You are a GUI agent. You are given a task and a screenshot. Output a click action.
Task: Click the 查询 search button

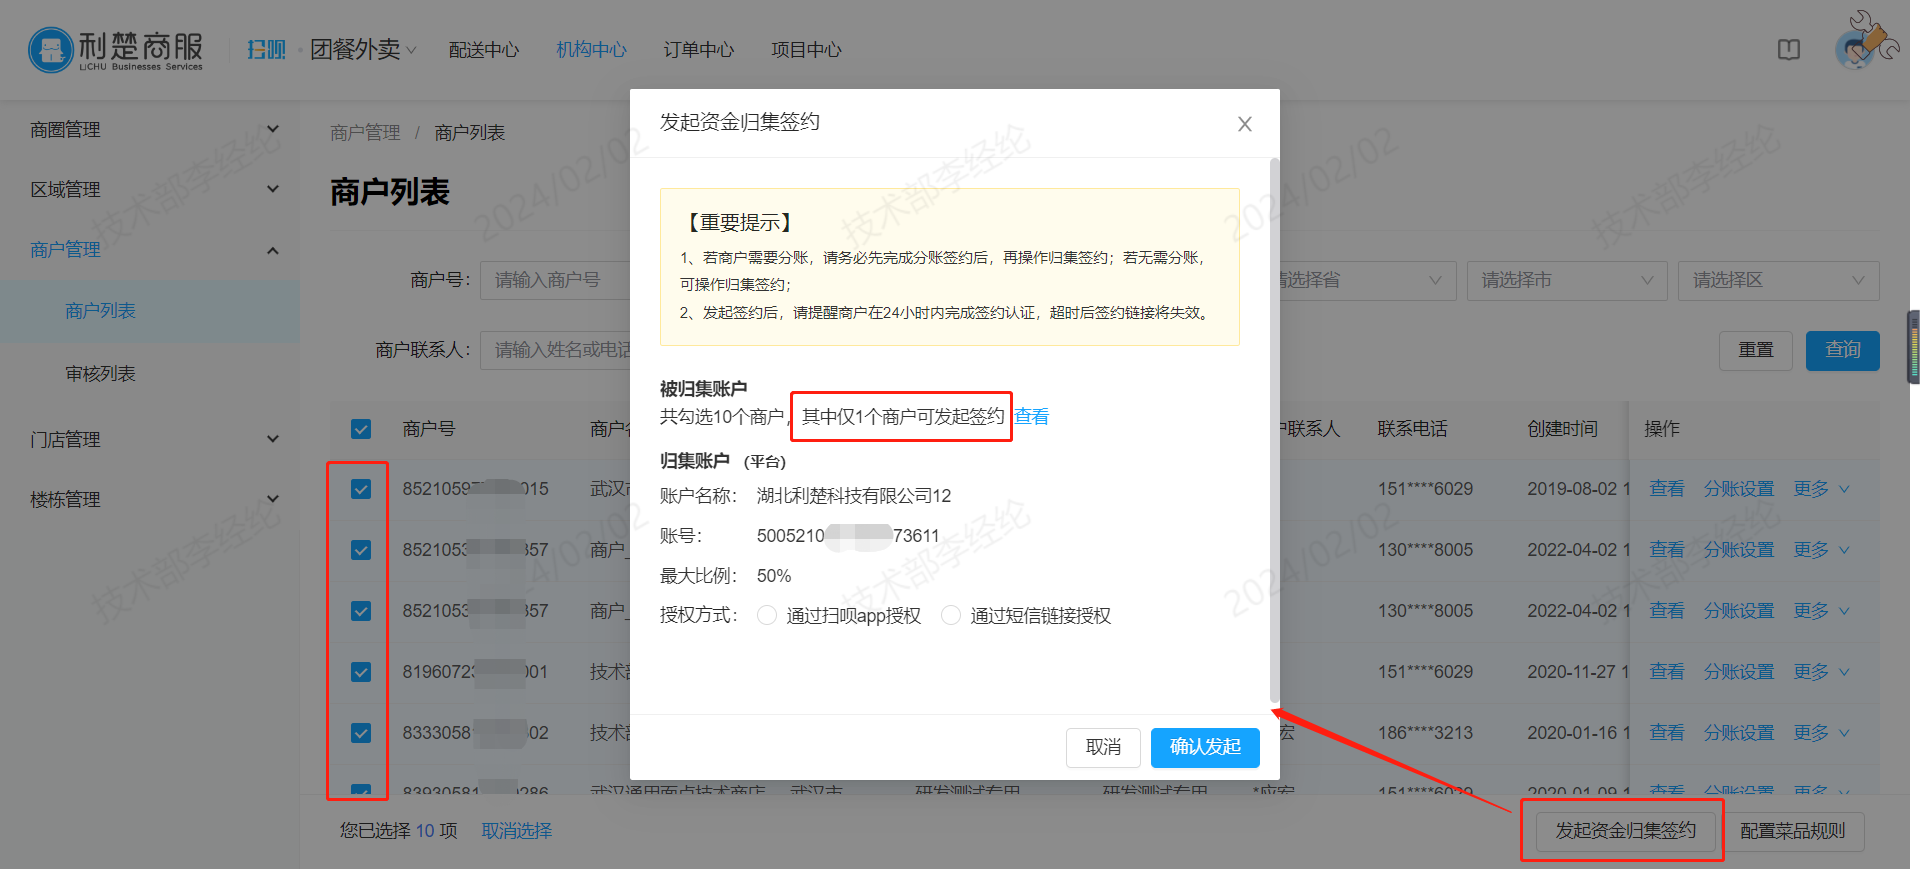[x=1843, y=350]
